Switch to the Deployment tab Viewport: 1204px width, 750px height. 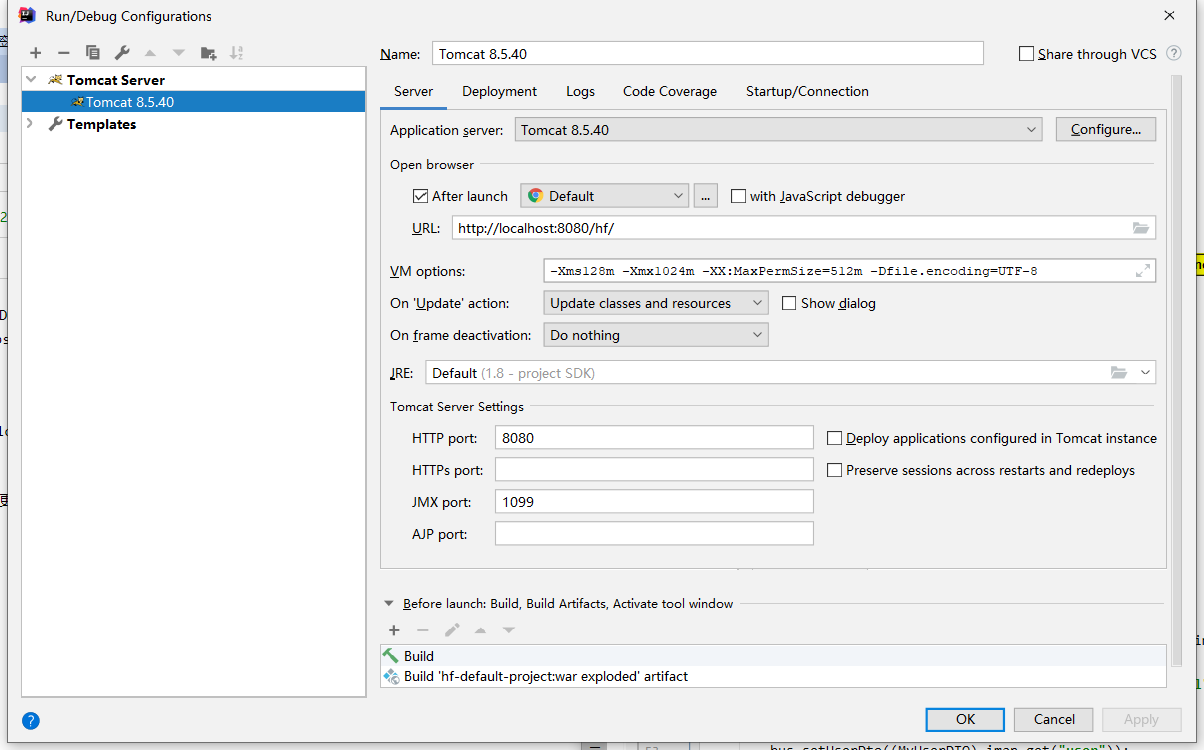click(x=499, y=91)
